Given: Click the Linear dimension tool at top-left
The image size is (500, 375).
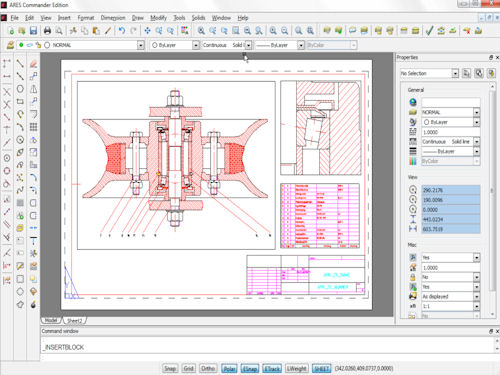Looking at the screenshot, I should pyautogui.click(x=7, y=63).
